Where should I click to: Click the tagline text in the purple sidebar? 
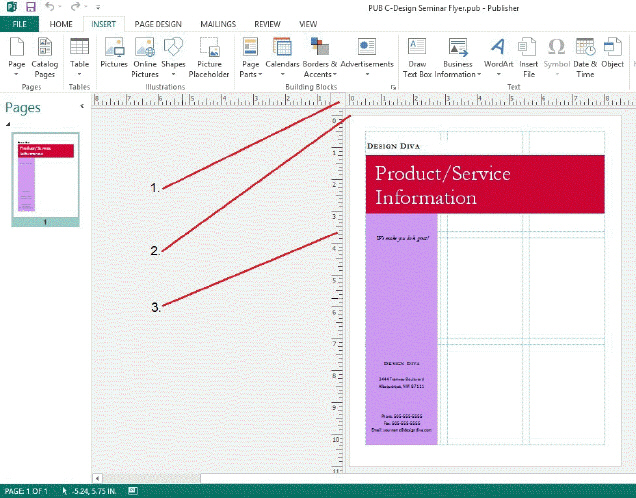tap(402, 238)
